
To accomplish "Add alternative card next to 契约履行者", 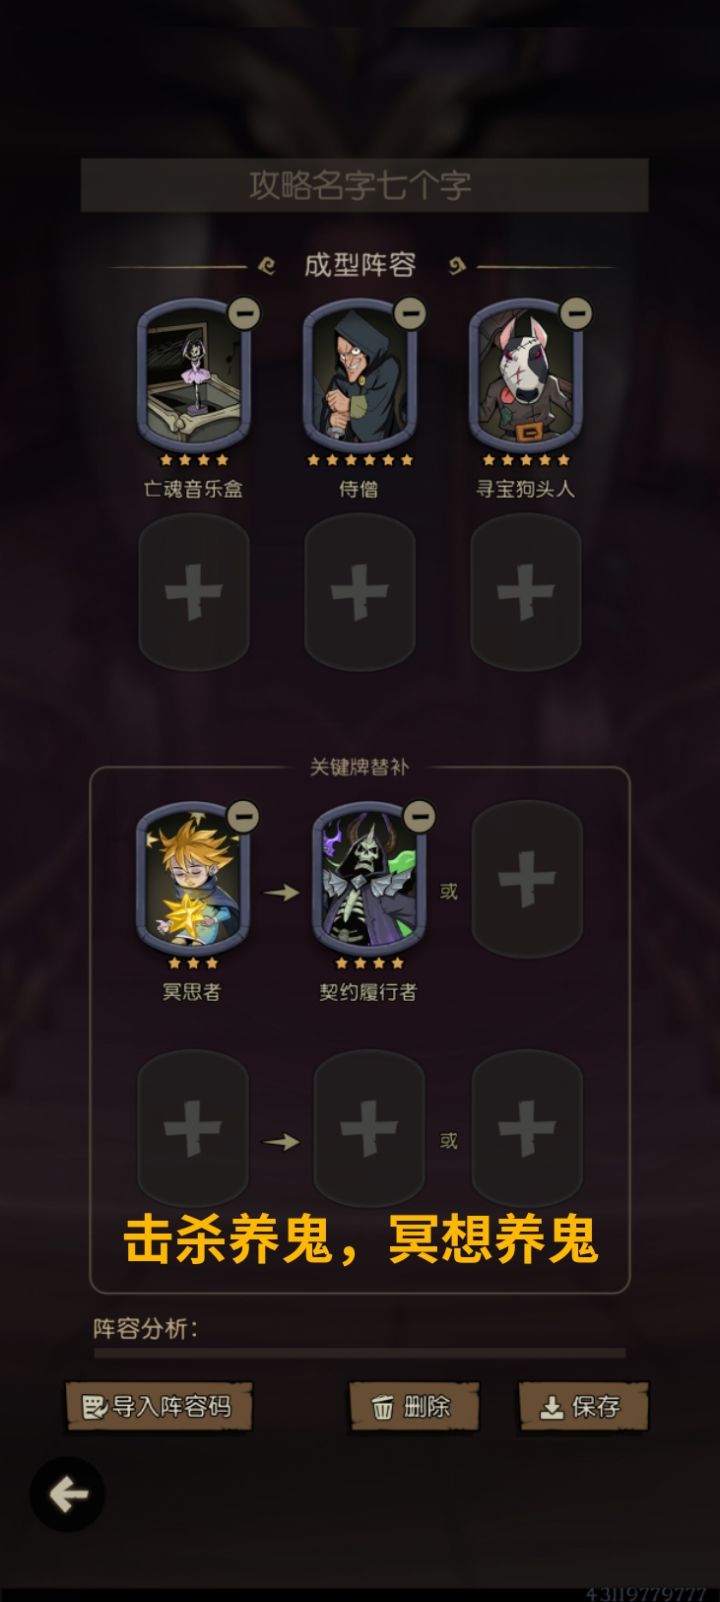I will coord(527,880).
